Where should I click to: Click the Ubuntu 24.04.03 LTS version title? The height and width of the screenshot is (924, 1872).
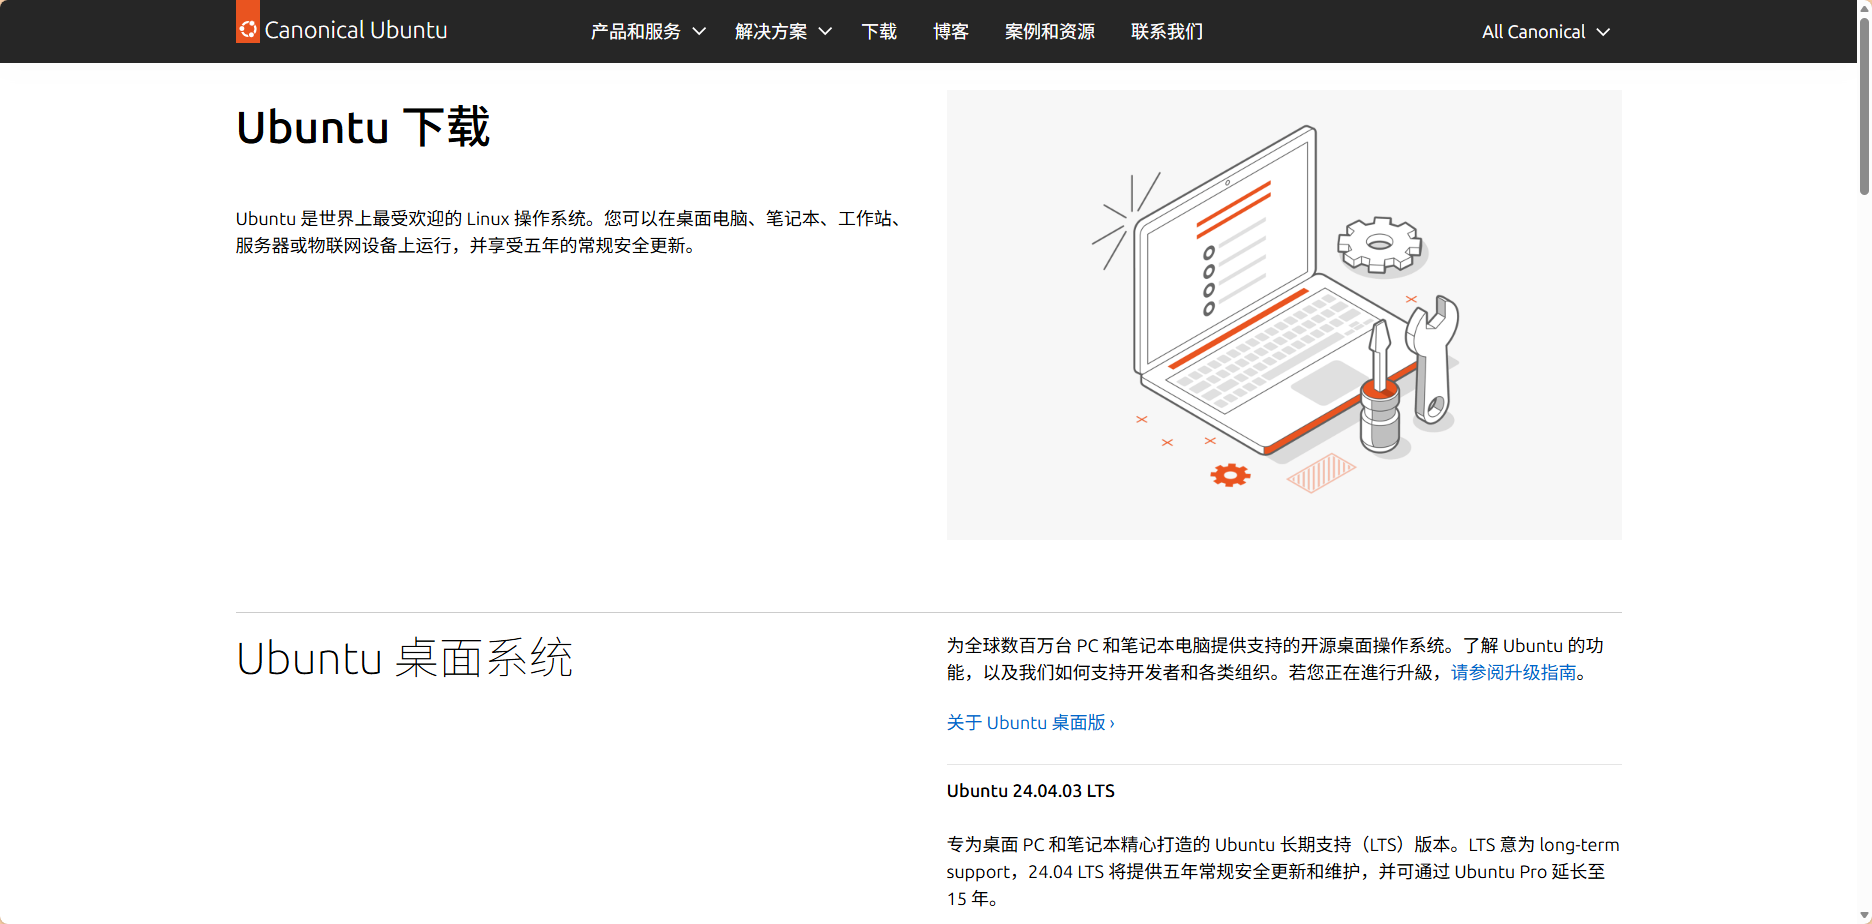pos(1030,791)
